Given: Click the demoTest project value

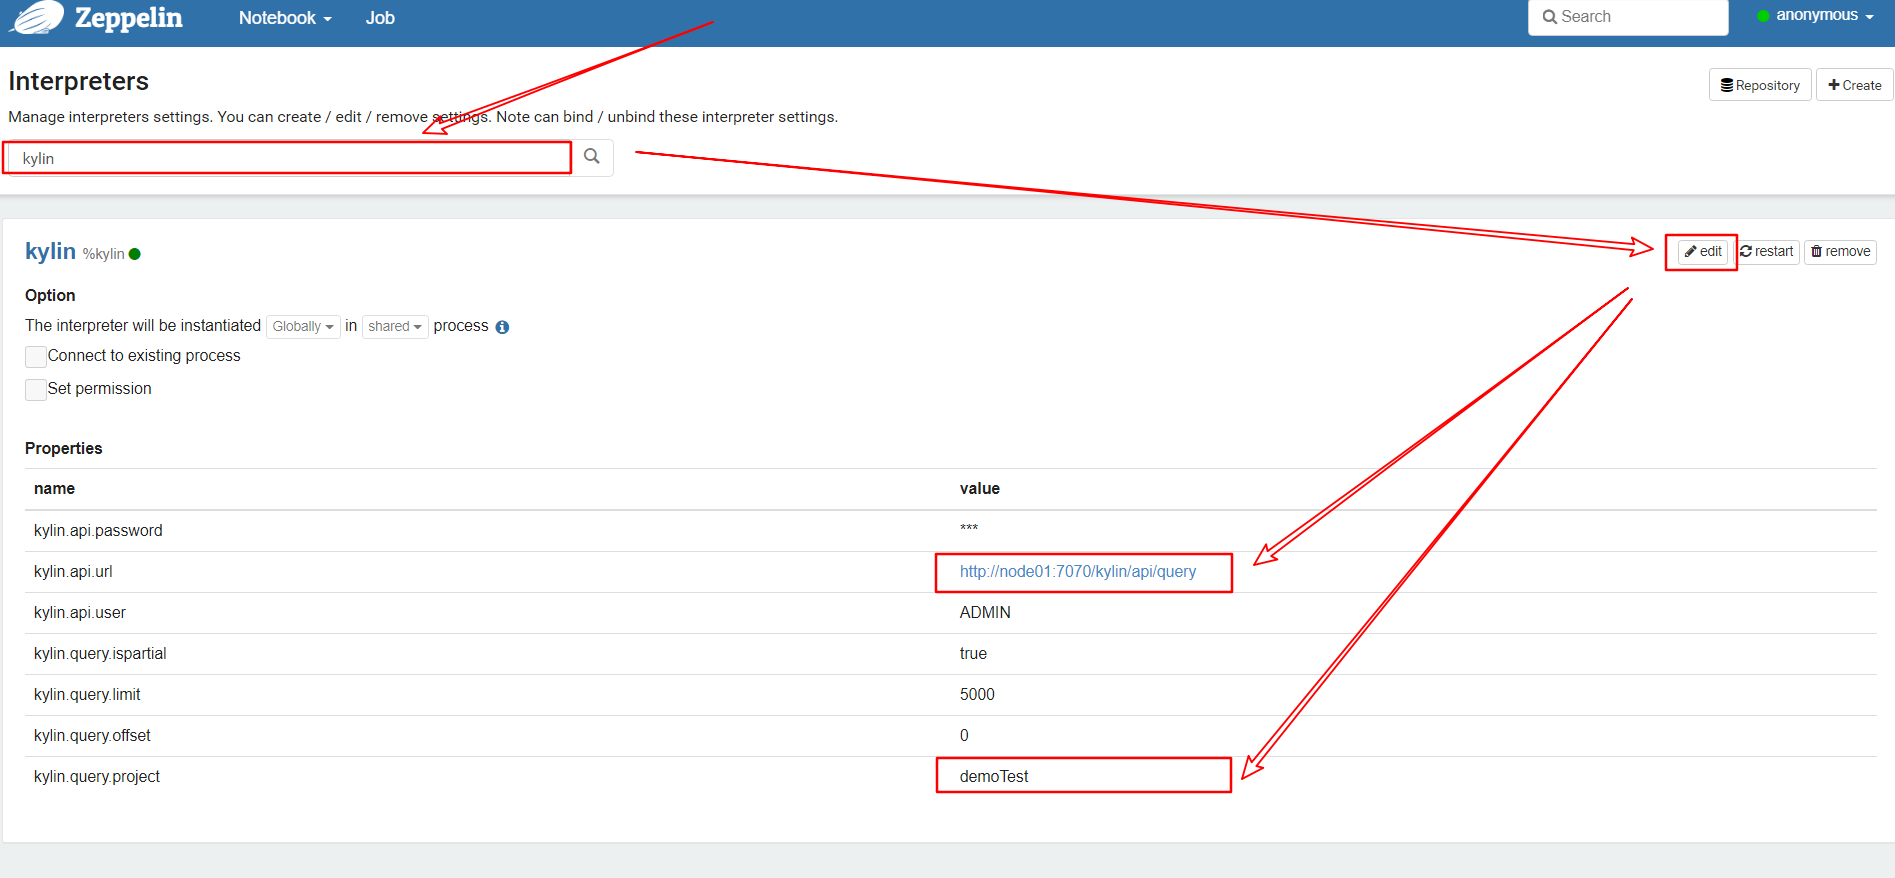Looking at the screenshot, I should (994, 777).
